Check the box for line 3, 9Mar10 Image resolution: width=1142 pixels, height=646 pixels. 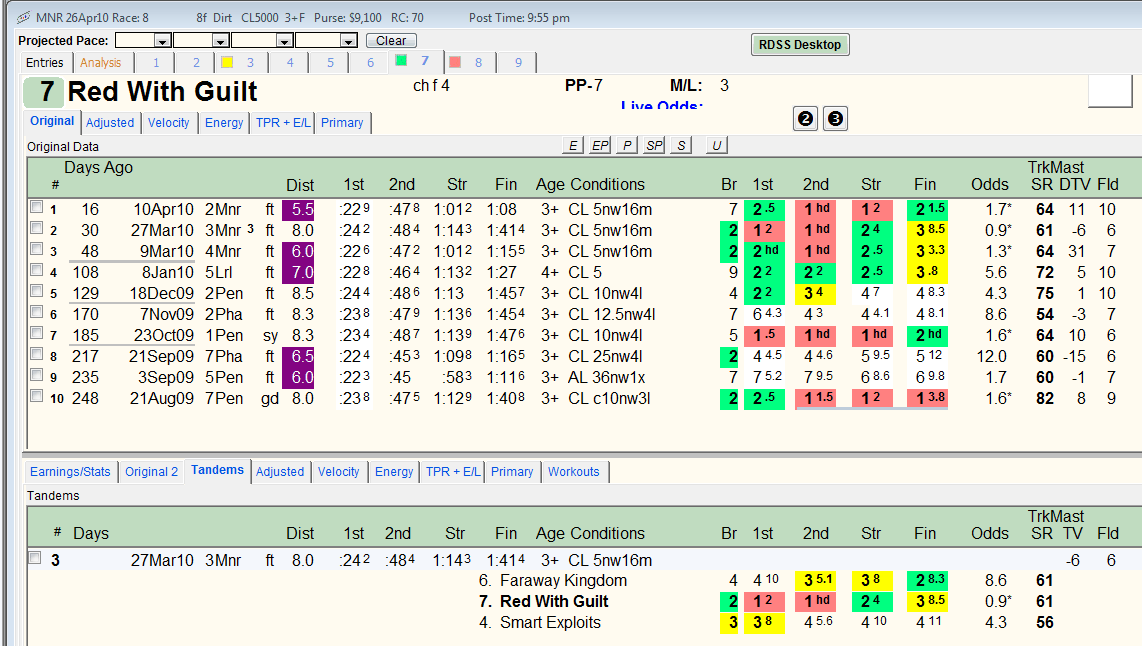(x=36, y=249)
